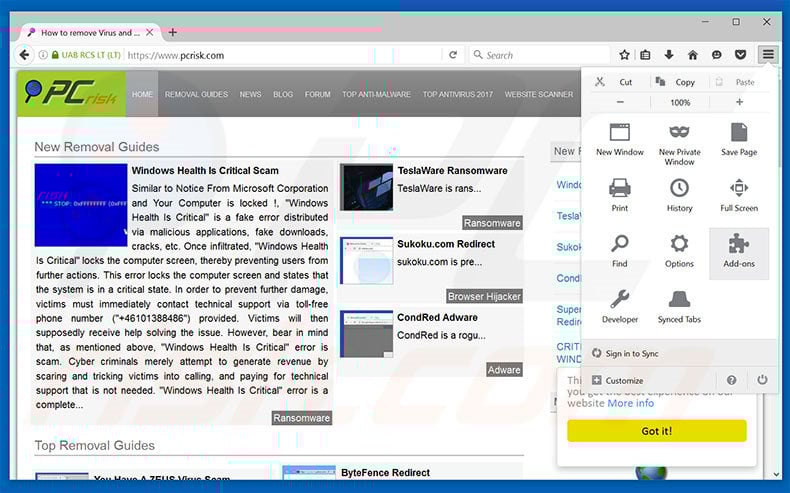Image resolution: width=790 pixels, height=493 pixels.
Task: Zoom out with the minus button
Action: click(620, 102)
